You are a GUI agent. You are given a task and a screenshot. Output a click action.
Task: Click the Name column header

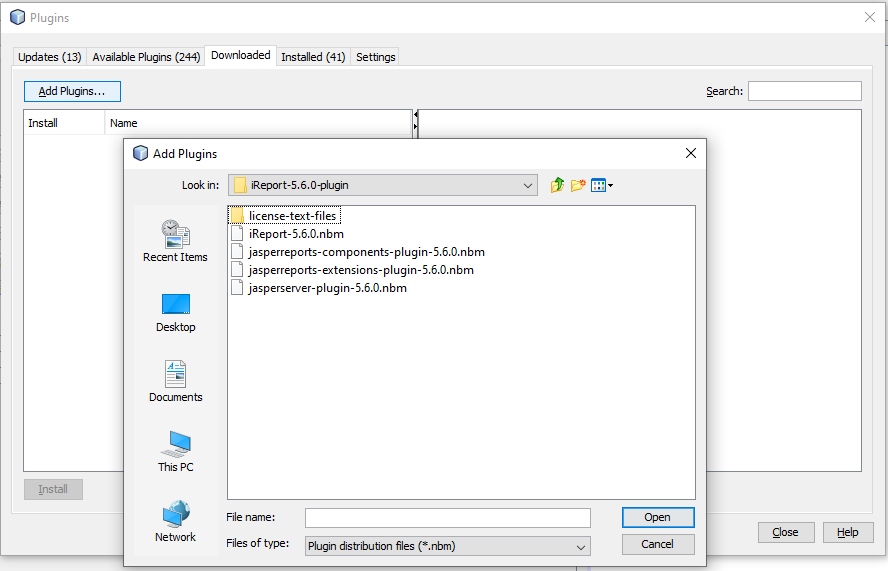258,123
